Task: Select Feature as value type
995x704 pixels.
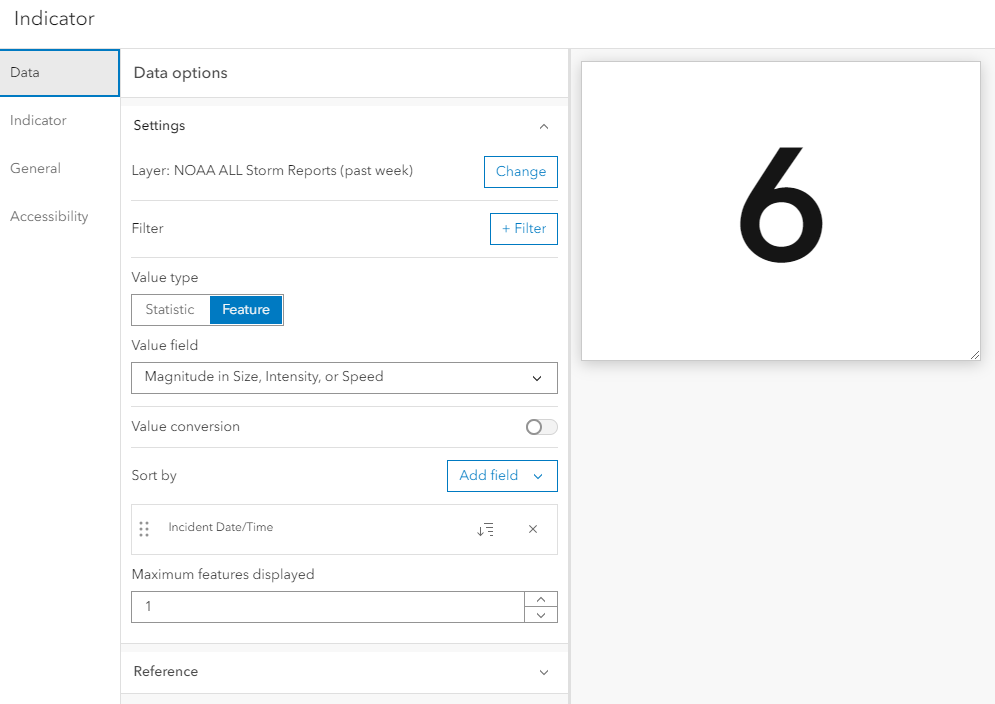Action: coord(246,310)
